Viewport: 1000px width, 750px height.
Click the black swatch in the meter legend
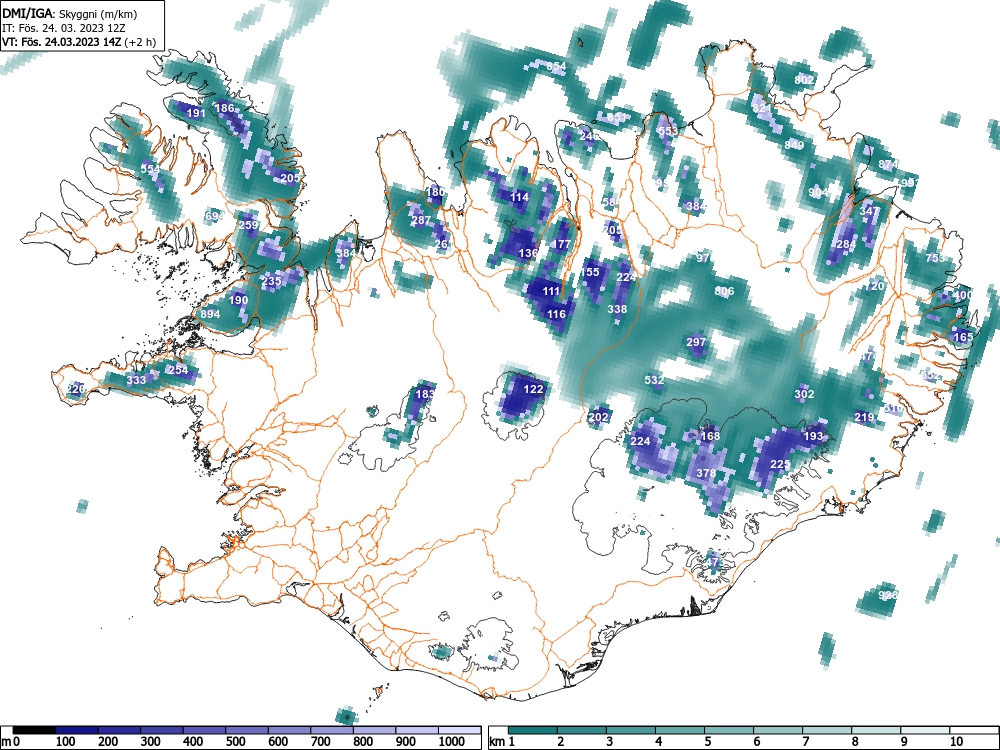(x=34, y=730)
